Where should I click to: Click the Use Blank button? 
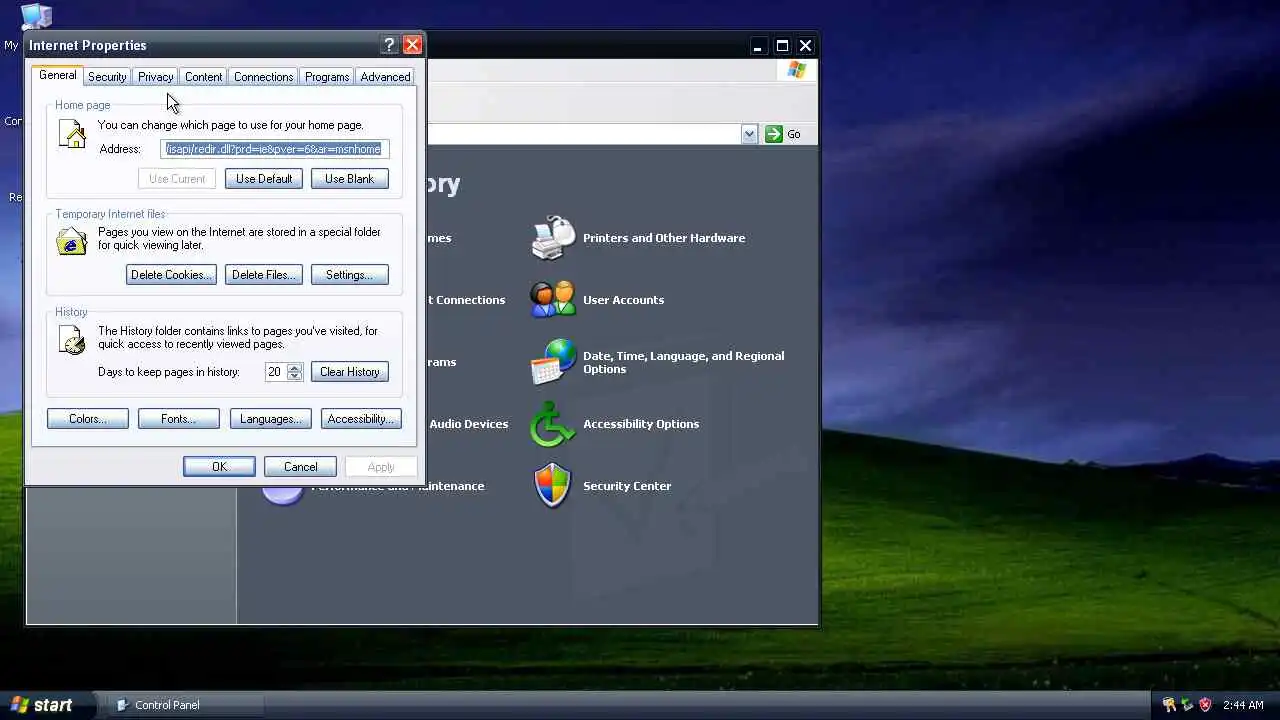349,179
